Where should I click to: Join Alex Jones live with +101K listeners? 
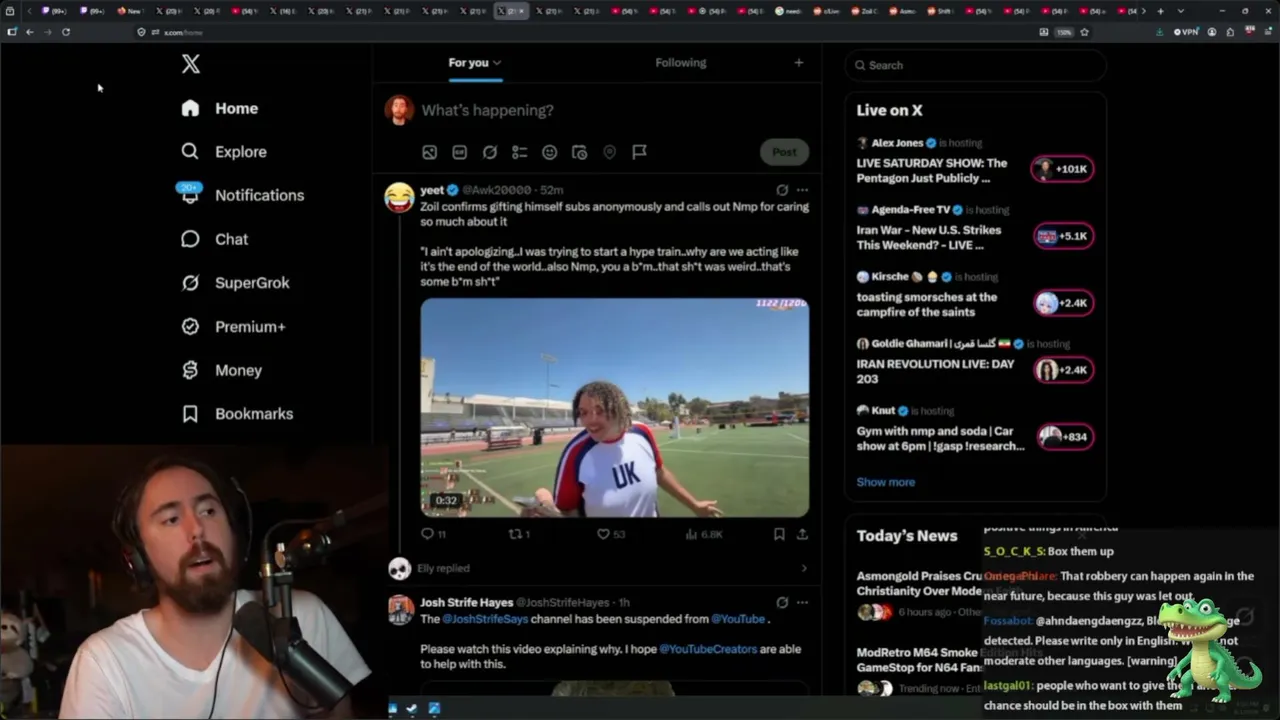pos(1063,169)
